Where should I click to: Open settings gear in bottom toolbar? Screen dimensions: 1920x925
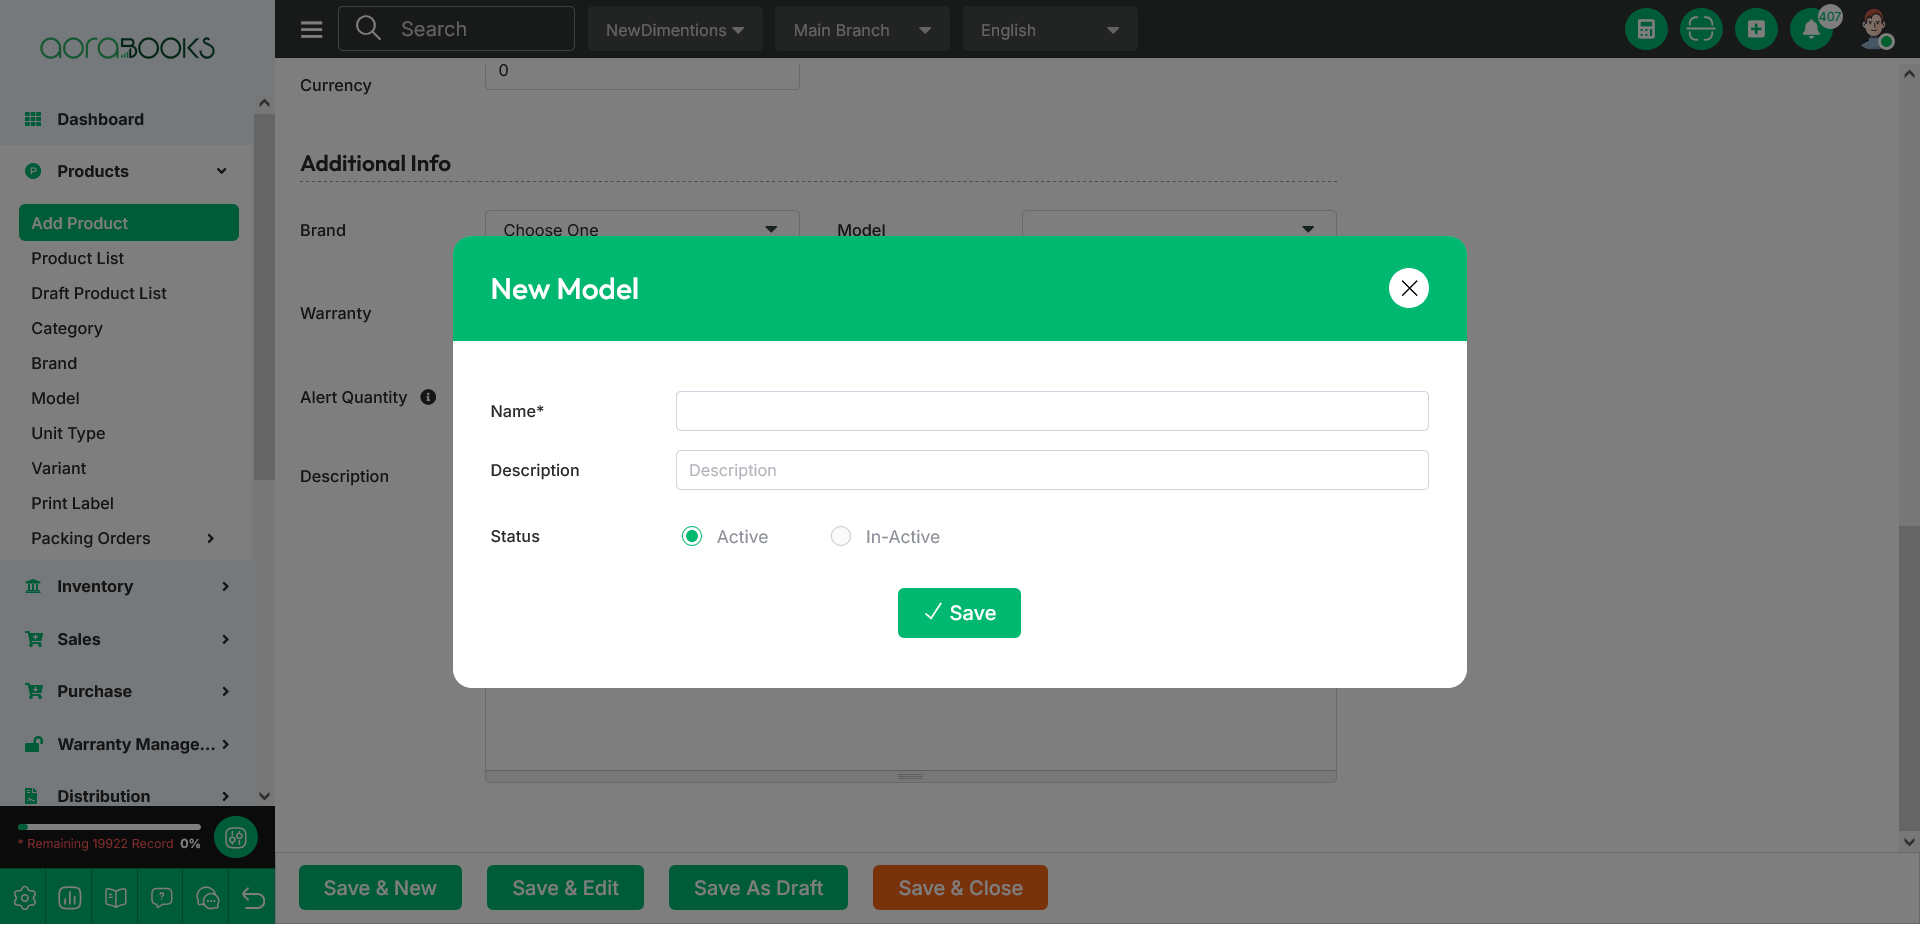pos(25,898)
